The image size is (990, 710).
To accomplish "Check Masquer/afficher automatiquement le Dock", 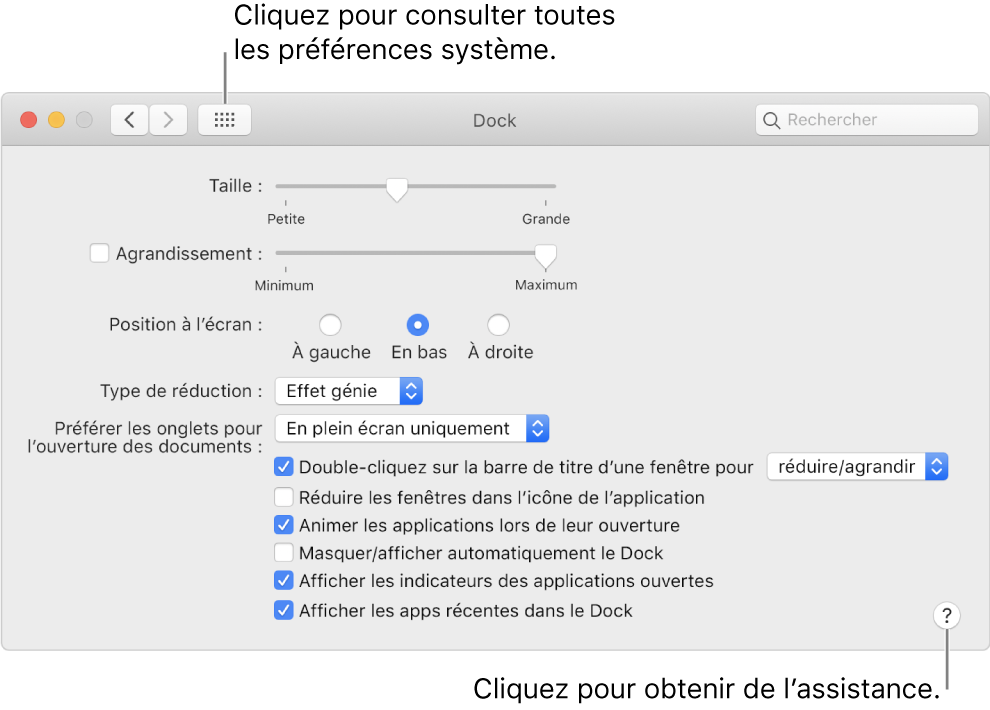I will (x=283, y=553).
